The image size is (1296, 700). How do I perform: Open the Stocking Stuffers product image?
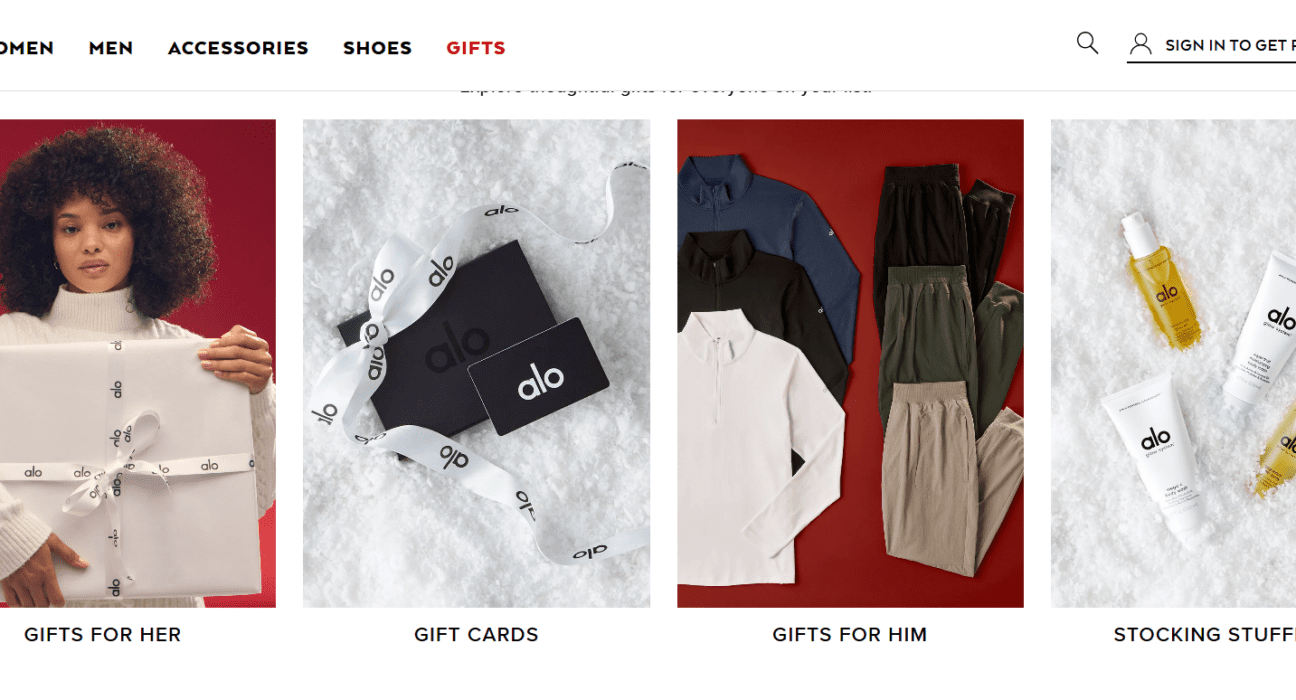click(1173, 363)
